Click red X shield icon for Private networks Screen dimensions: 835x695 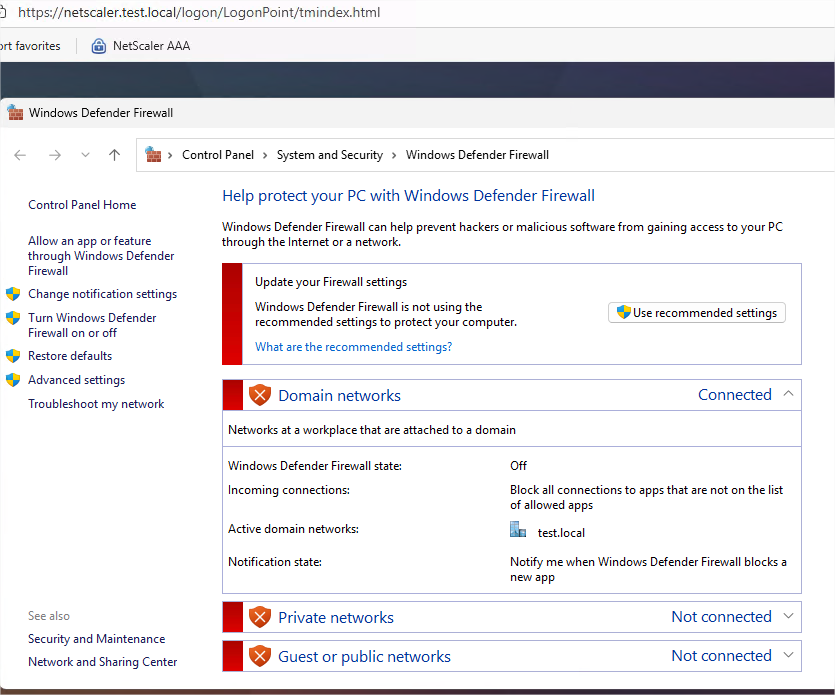[260, 617]
